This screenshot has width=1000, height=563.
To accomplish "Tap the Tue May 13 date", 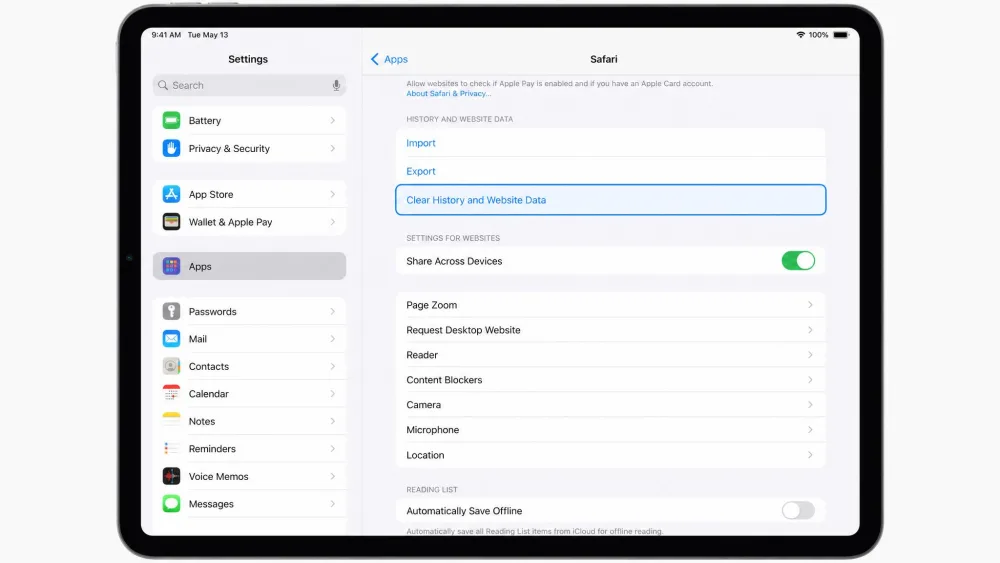I will [x=208, y=35].
